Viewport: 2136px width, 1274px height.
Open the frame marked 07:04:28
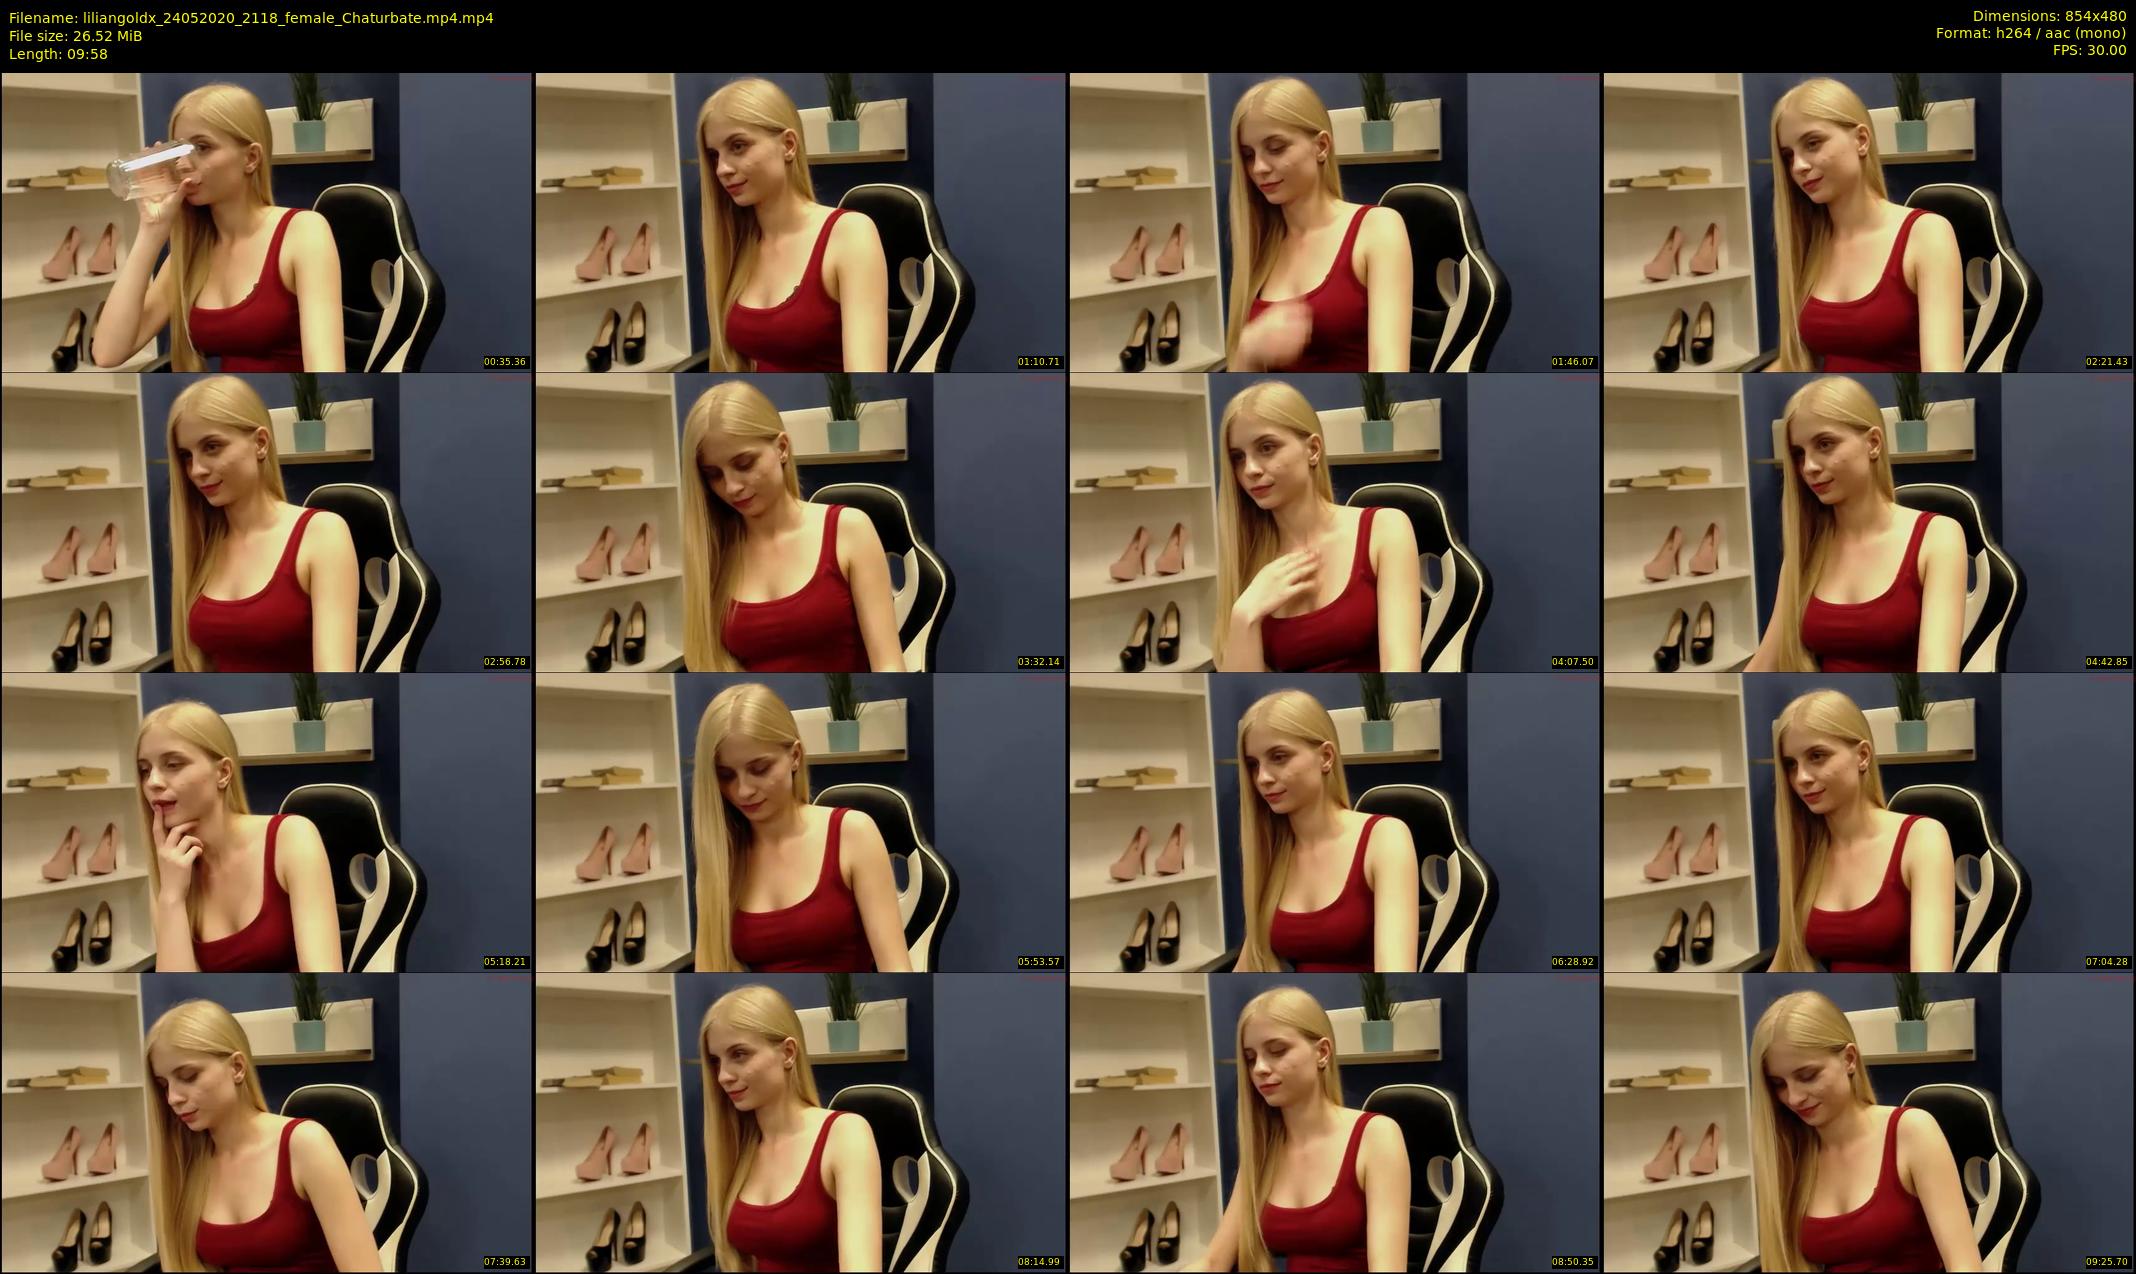(x=1868, y=822)
